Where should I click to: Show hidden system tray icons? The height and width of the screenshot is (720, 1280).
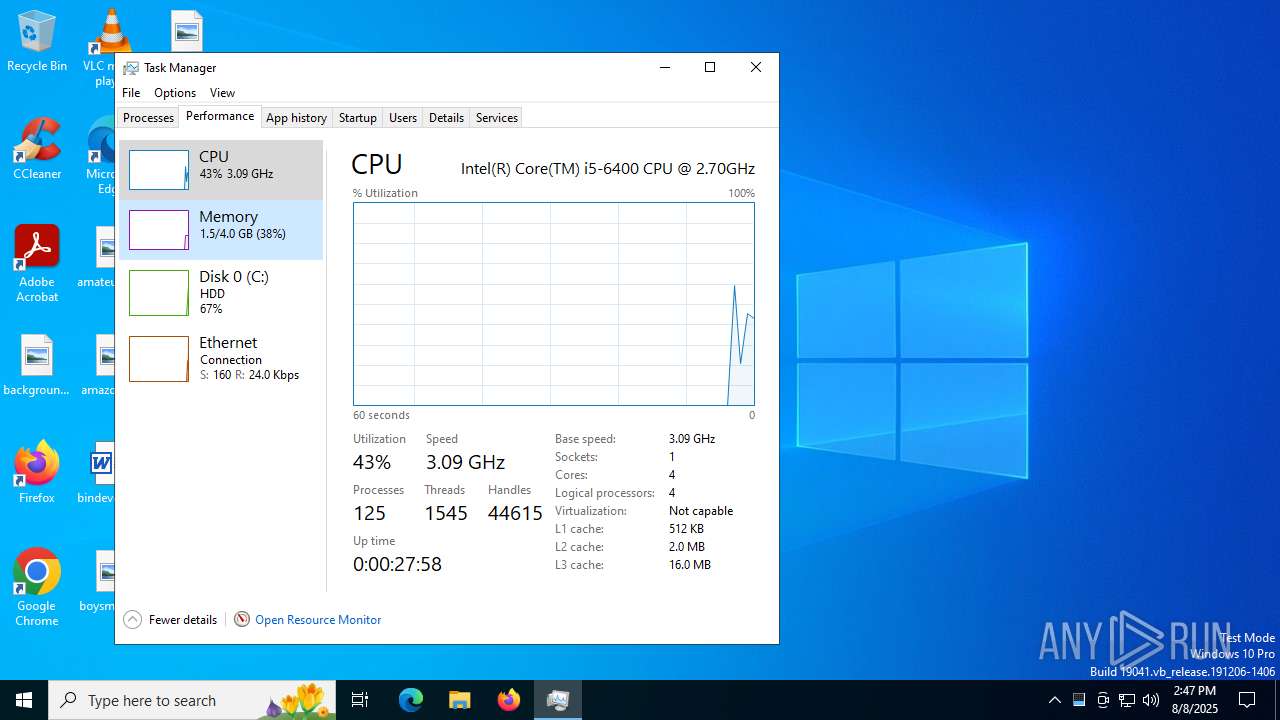point(1054,700)
